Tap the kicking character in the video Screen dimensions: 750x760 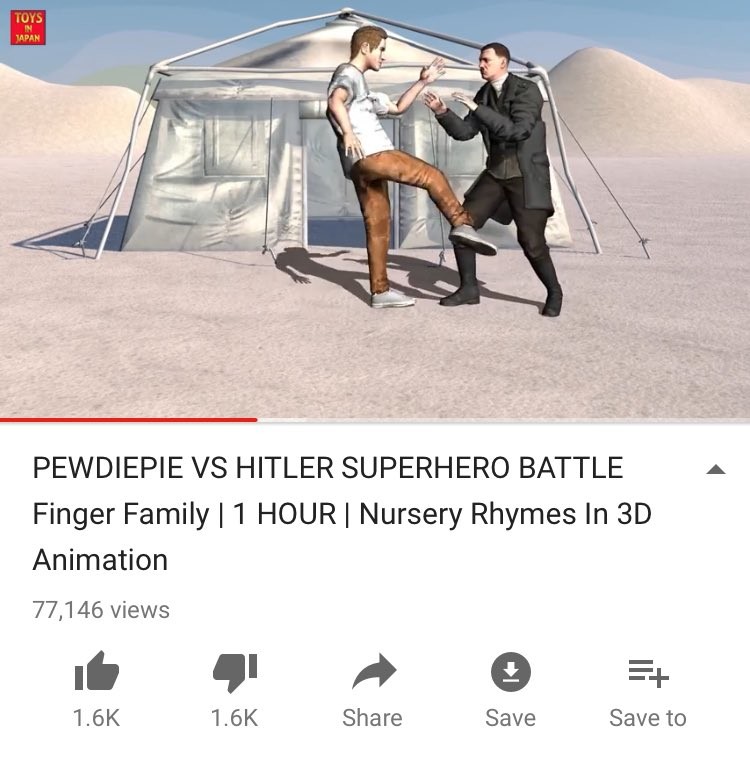[393, 165]
